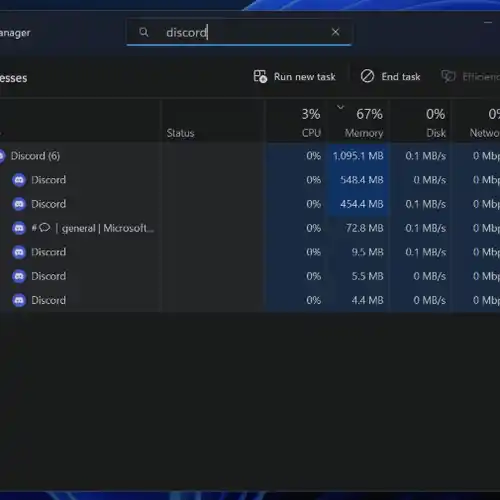The height and width of the screenshot is (500, 500).
Task: Click the End task circle icon
Action: (367, 76)
